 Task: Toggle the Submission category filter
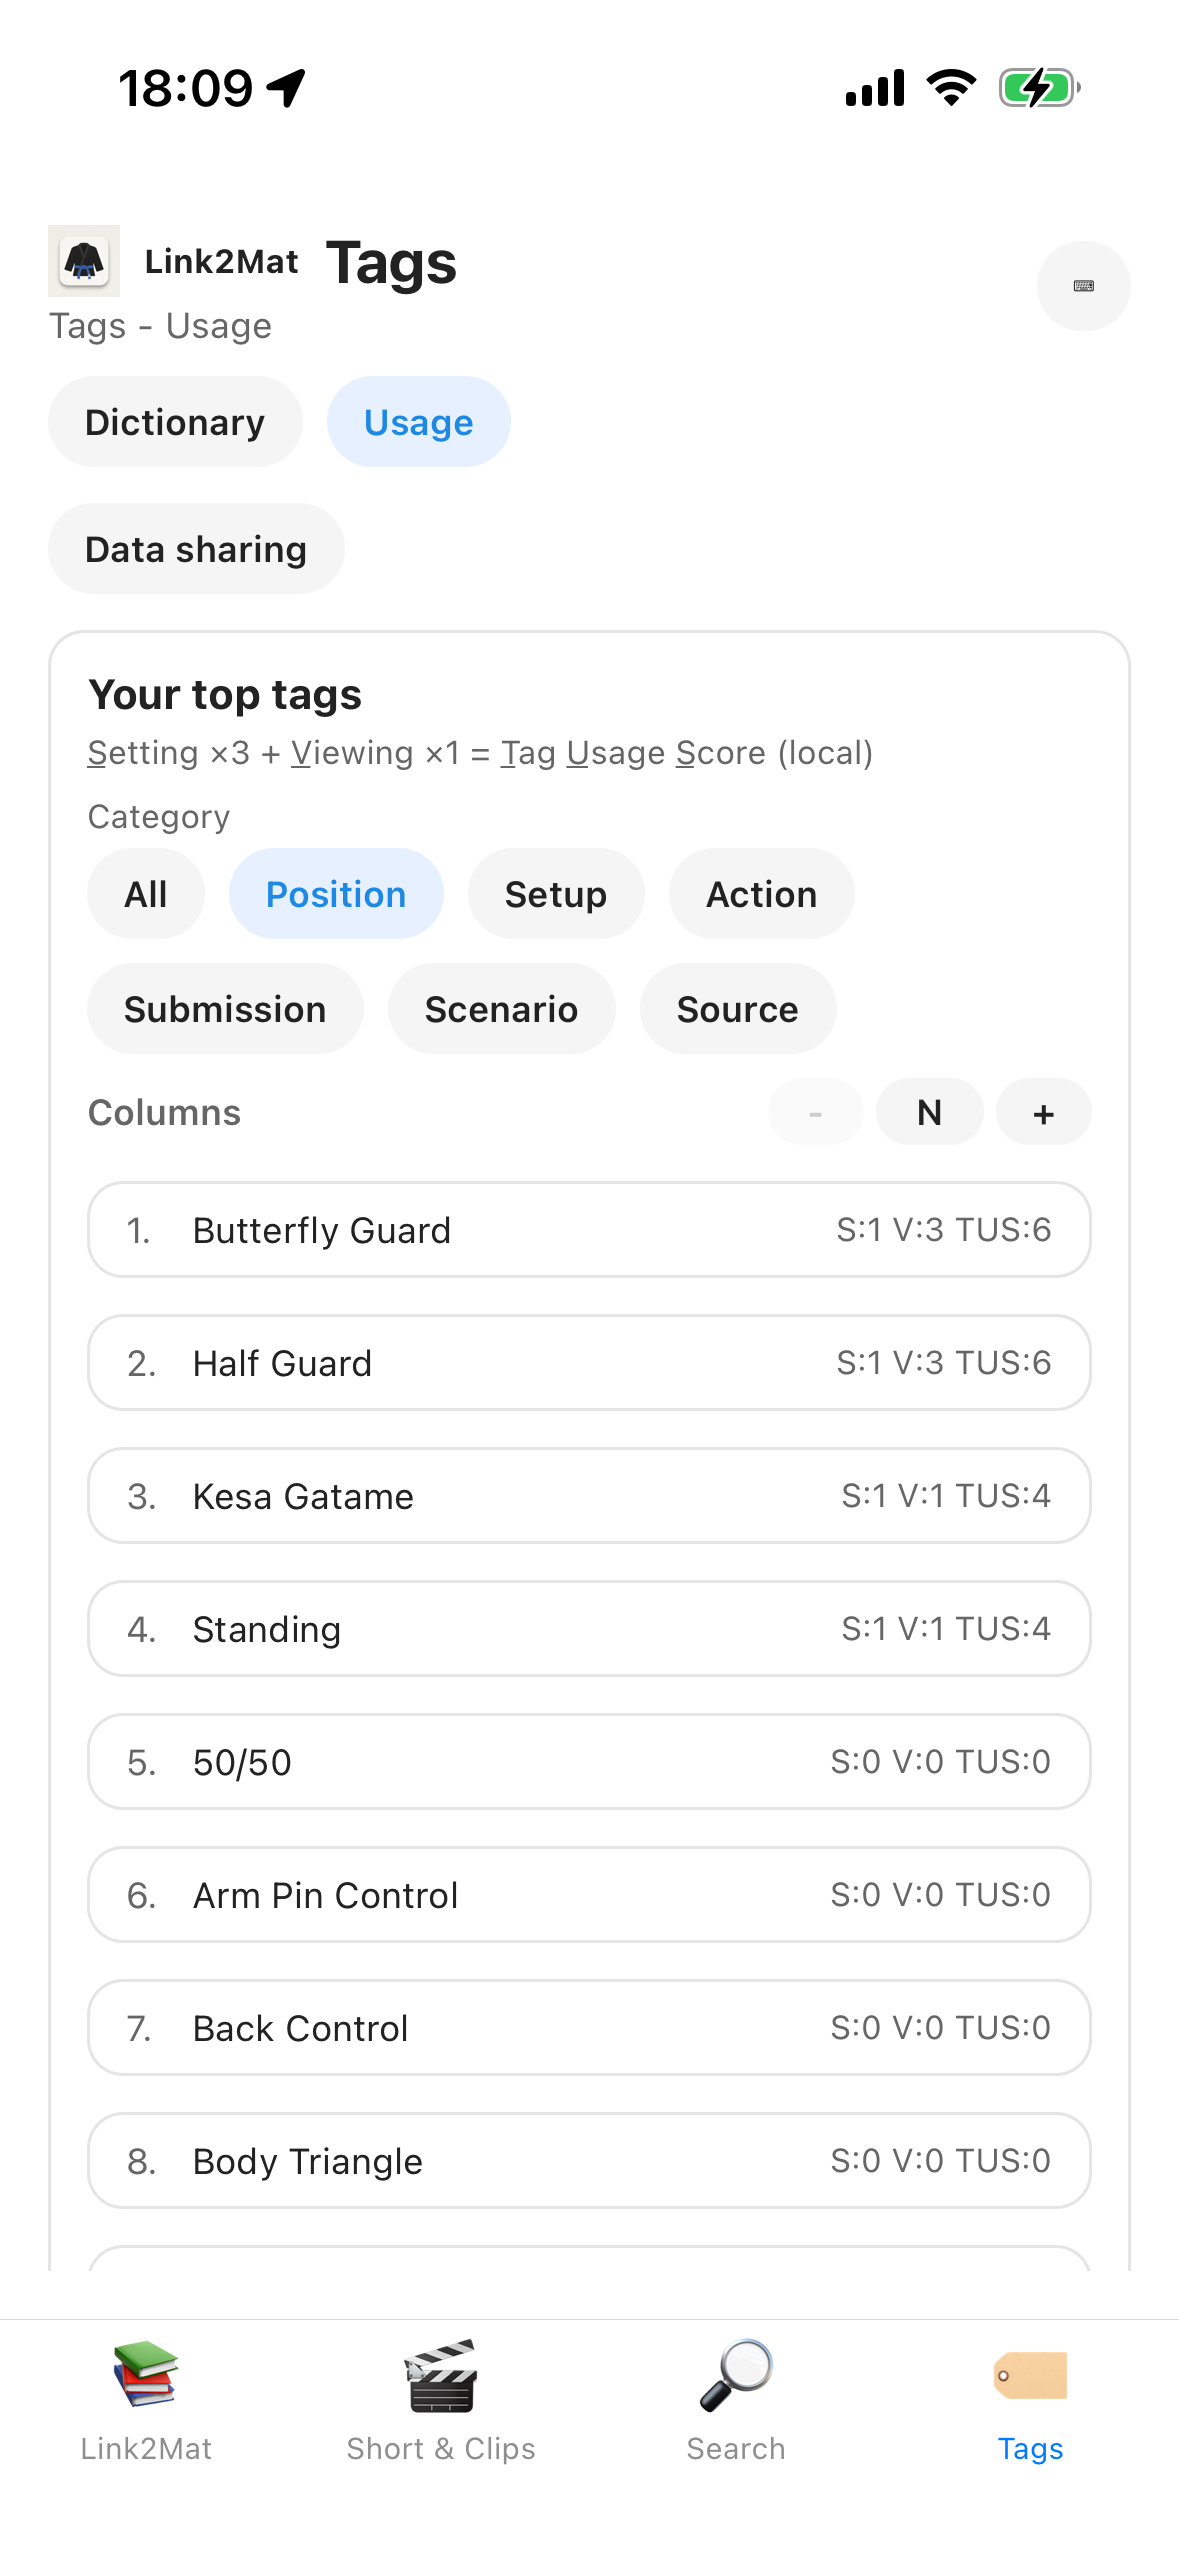coord(225,1008)
